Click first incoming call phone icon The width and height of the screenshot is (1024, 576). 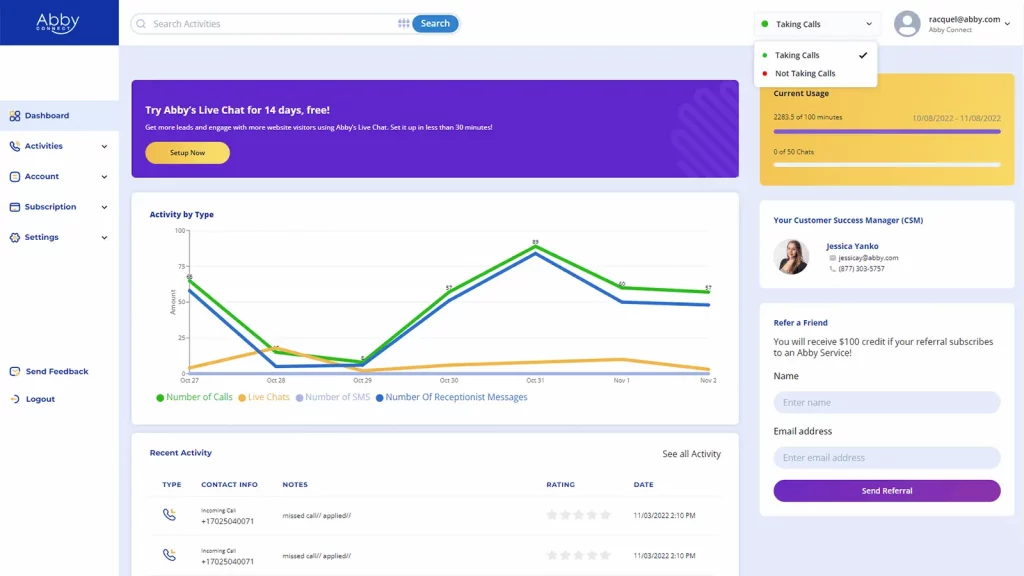click(x=169, y=515)
